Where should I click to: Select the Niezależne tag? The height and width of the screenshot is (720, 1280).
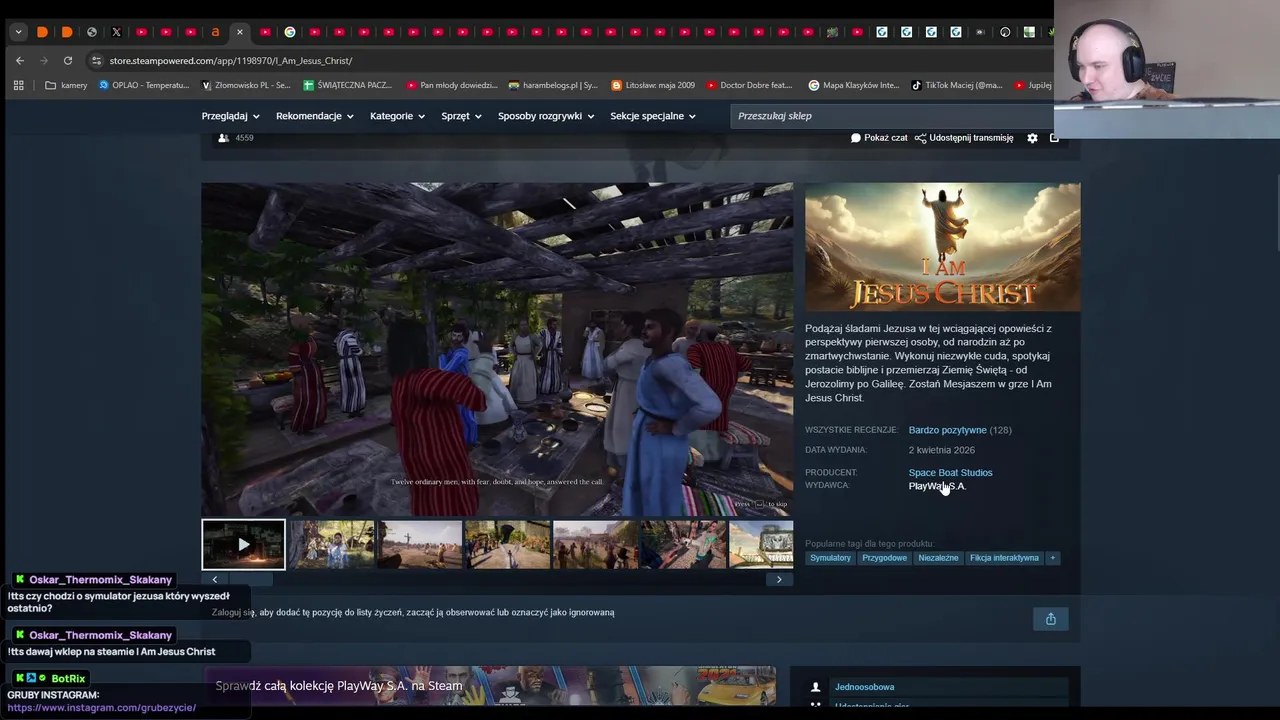[x=938, y=558]
